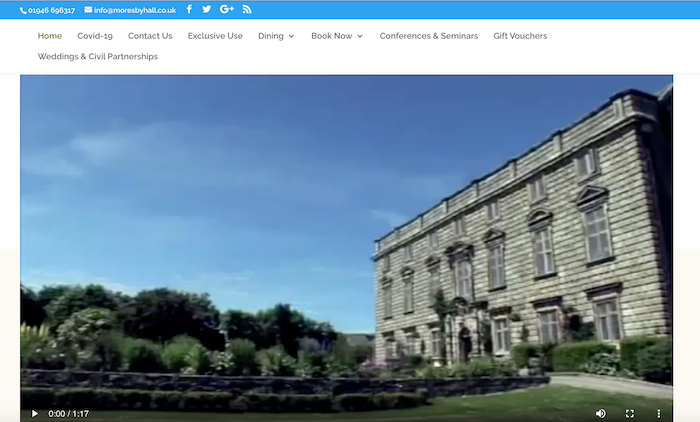Expand the Book Now dropdown menu
700x422 pixels.
(336, 36)
